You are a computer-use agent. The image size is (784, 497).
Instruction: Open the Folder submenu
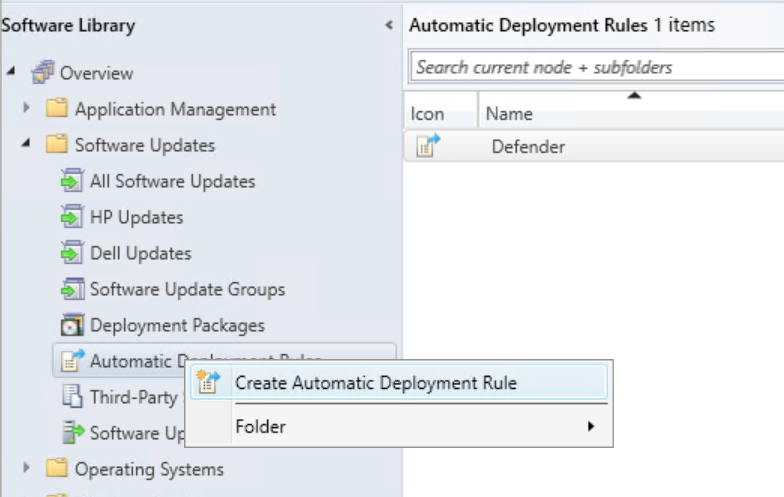click(260, 427)
